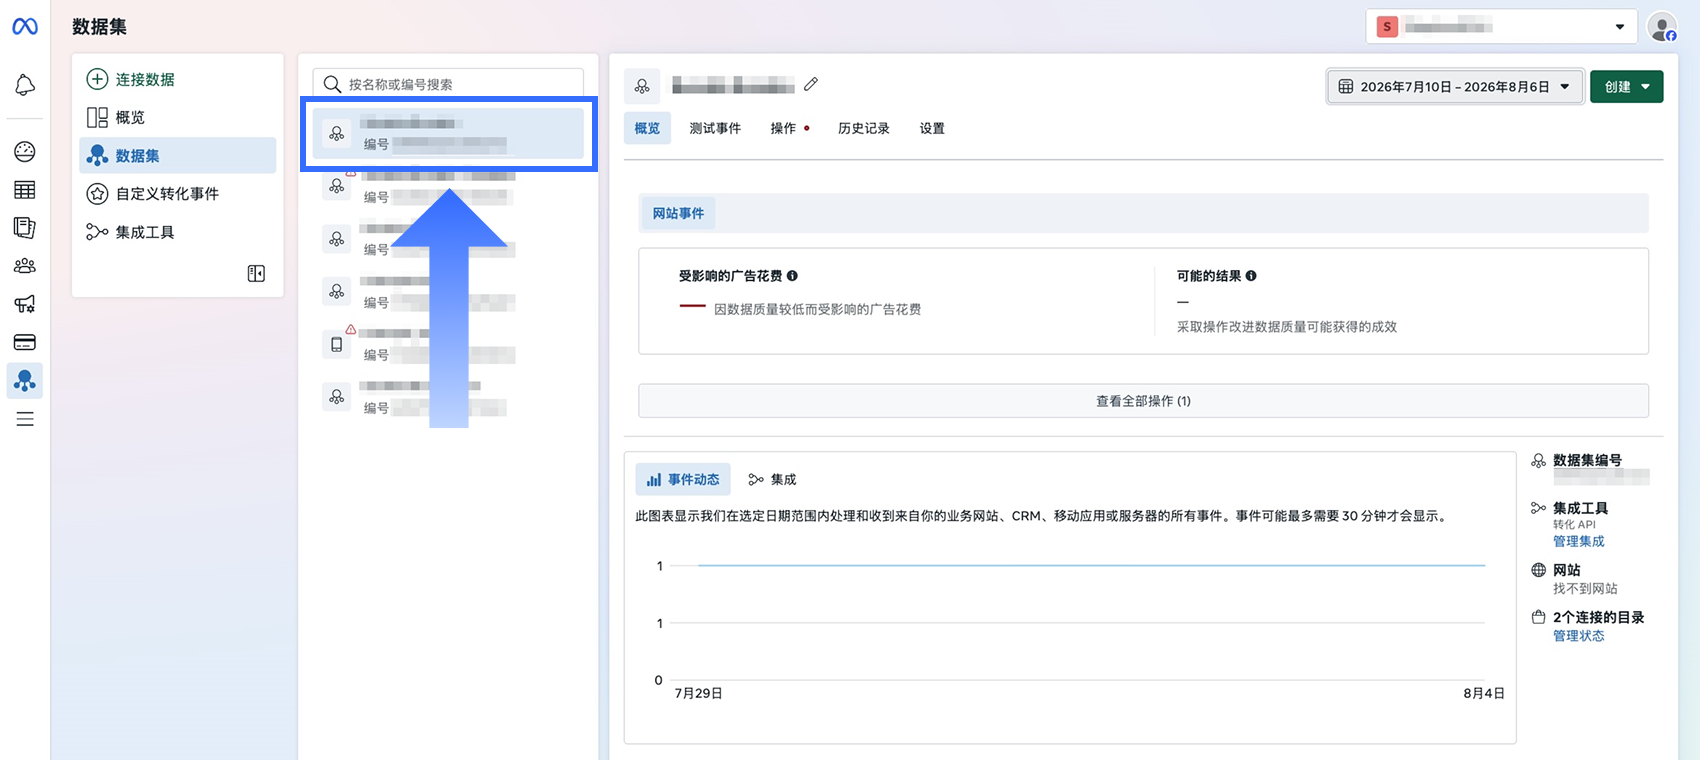Open the billing card icon
The width and height of the screenshot is (1700, 760).
(25, 342)
